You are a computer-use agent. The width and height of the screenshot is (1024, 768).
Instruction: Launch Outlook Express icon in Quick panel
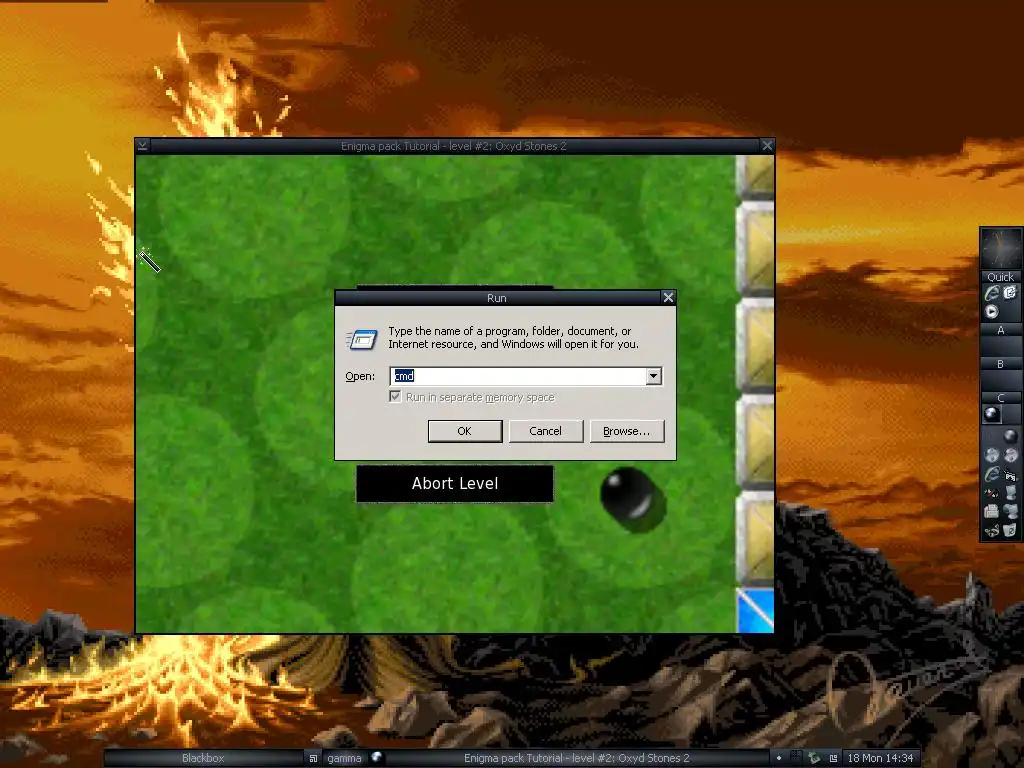pyautogui.click(x=1010, y=293)
